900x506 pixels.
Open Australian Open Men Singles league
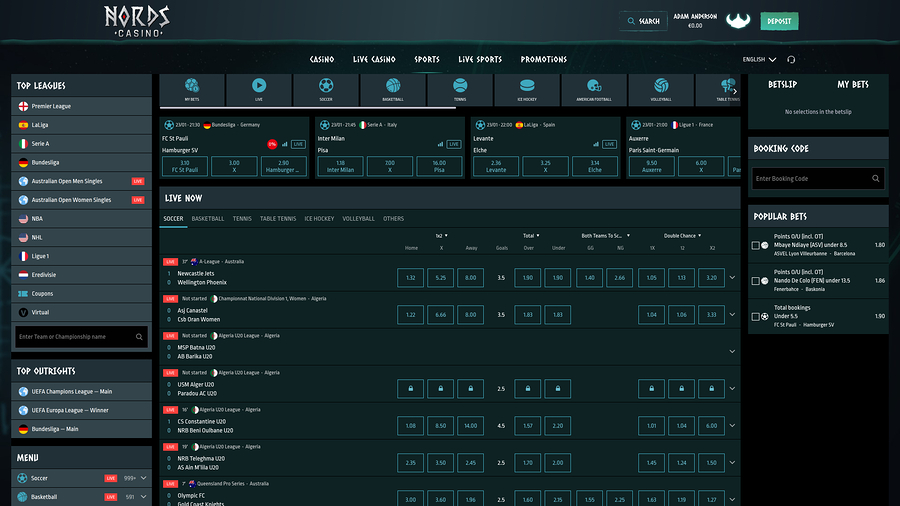point(82,181)
